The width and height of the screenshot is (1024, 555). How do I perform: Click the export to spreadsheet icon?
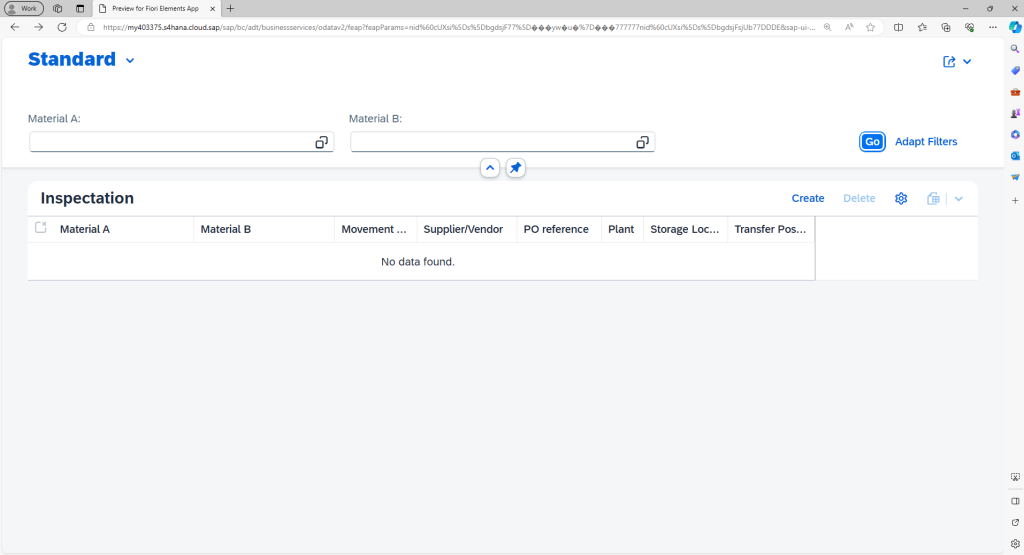933,199
